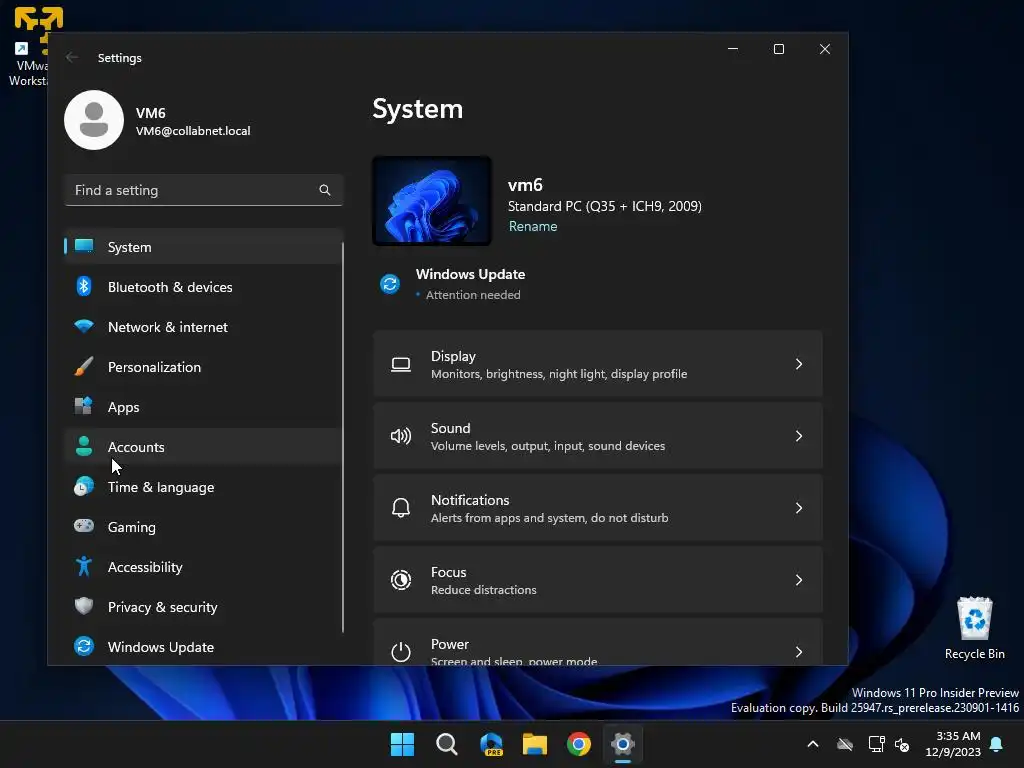Expand Sound settings chevron
The width and height of the screenshot is (1024, 768).
point(799,436)
